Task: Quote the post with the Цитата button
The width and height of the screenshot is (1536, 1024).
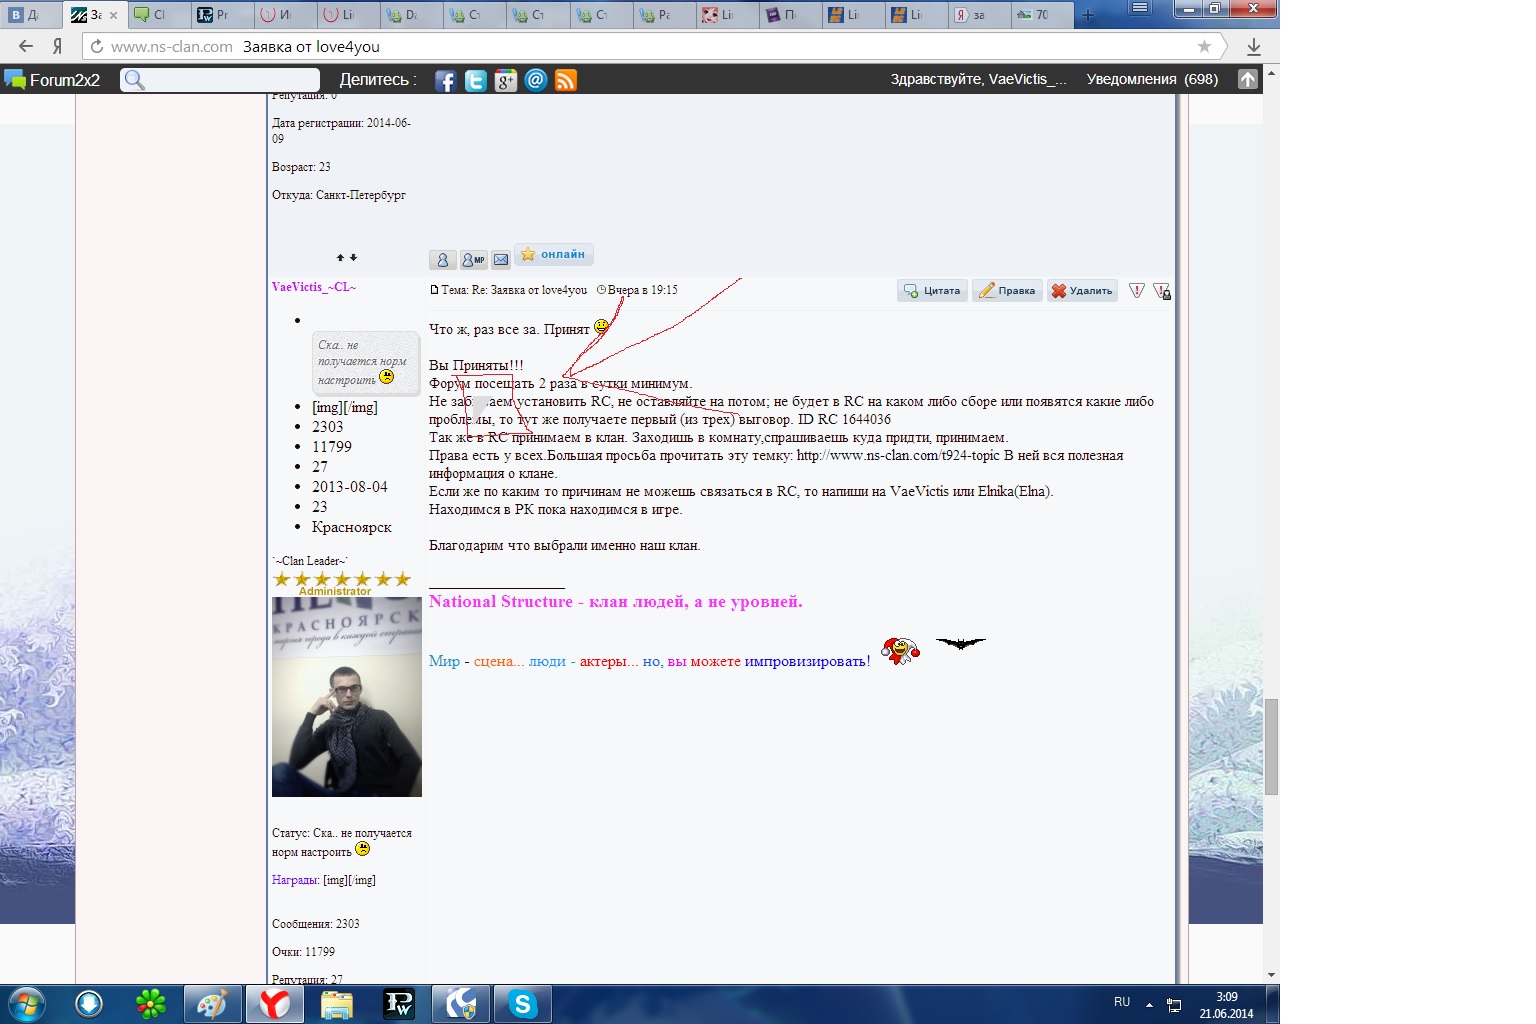Action: coord(932,291)
